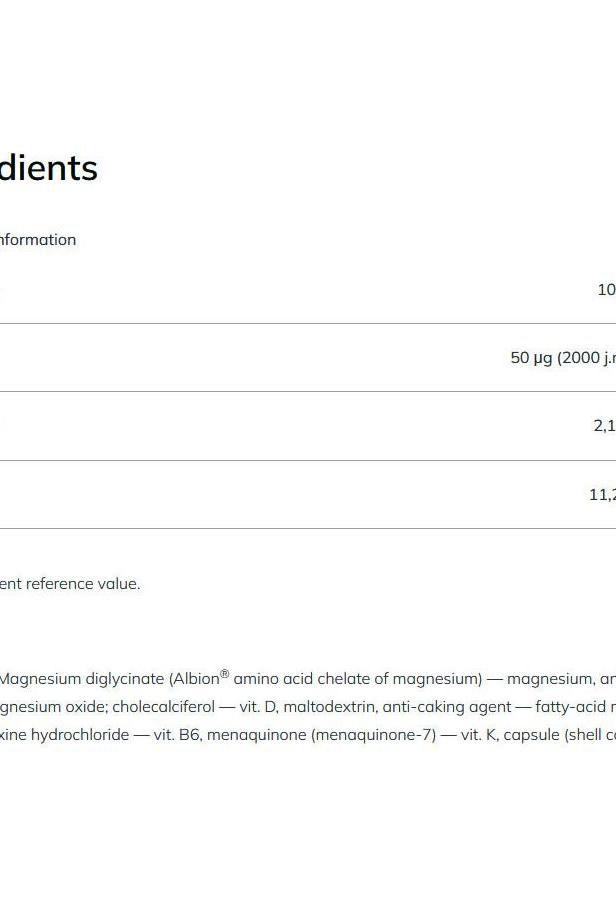
Task: Click the text vit. D
Action: coord(257,707)
